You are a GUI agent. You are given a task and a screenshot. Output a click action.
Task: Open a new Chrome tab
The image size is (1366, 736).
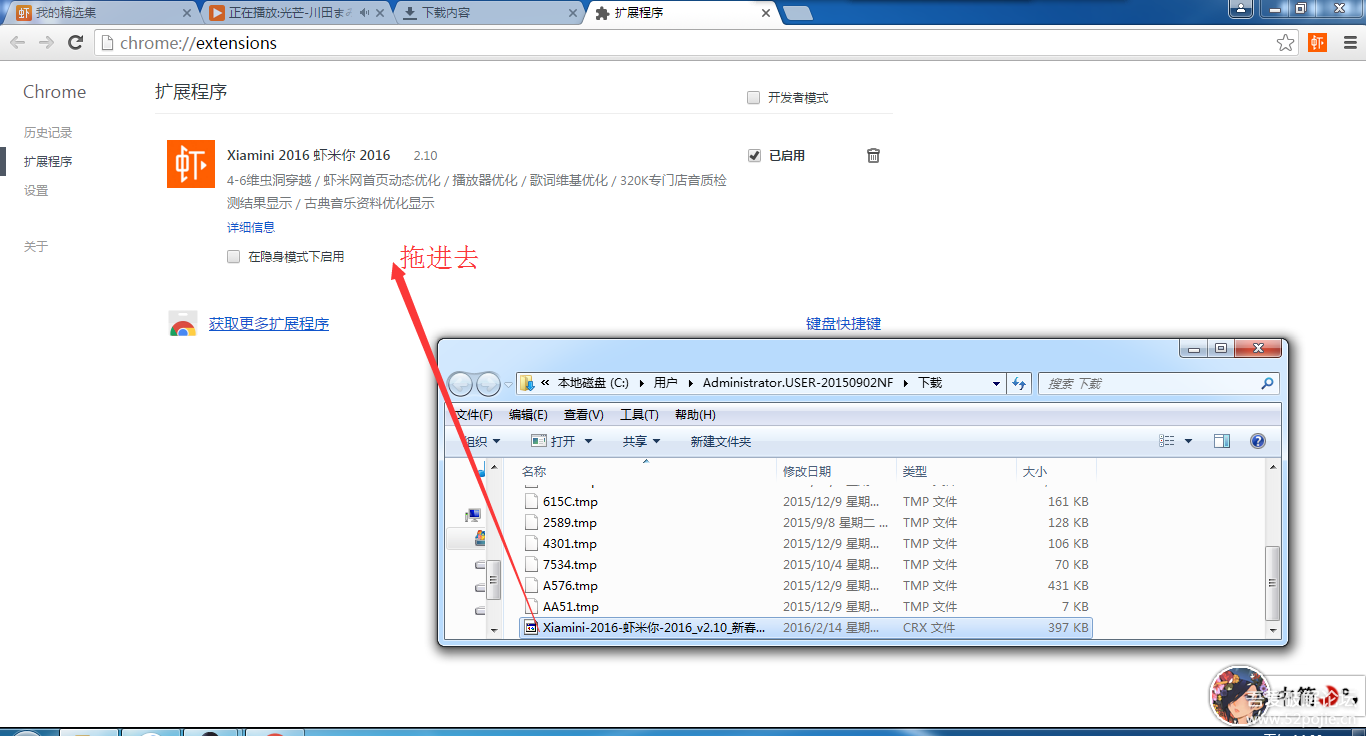797,13
